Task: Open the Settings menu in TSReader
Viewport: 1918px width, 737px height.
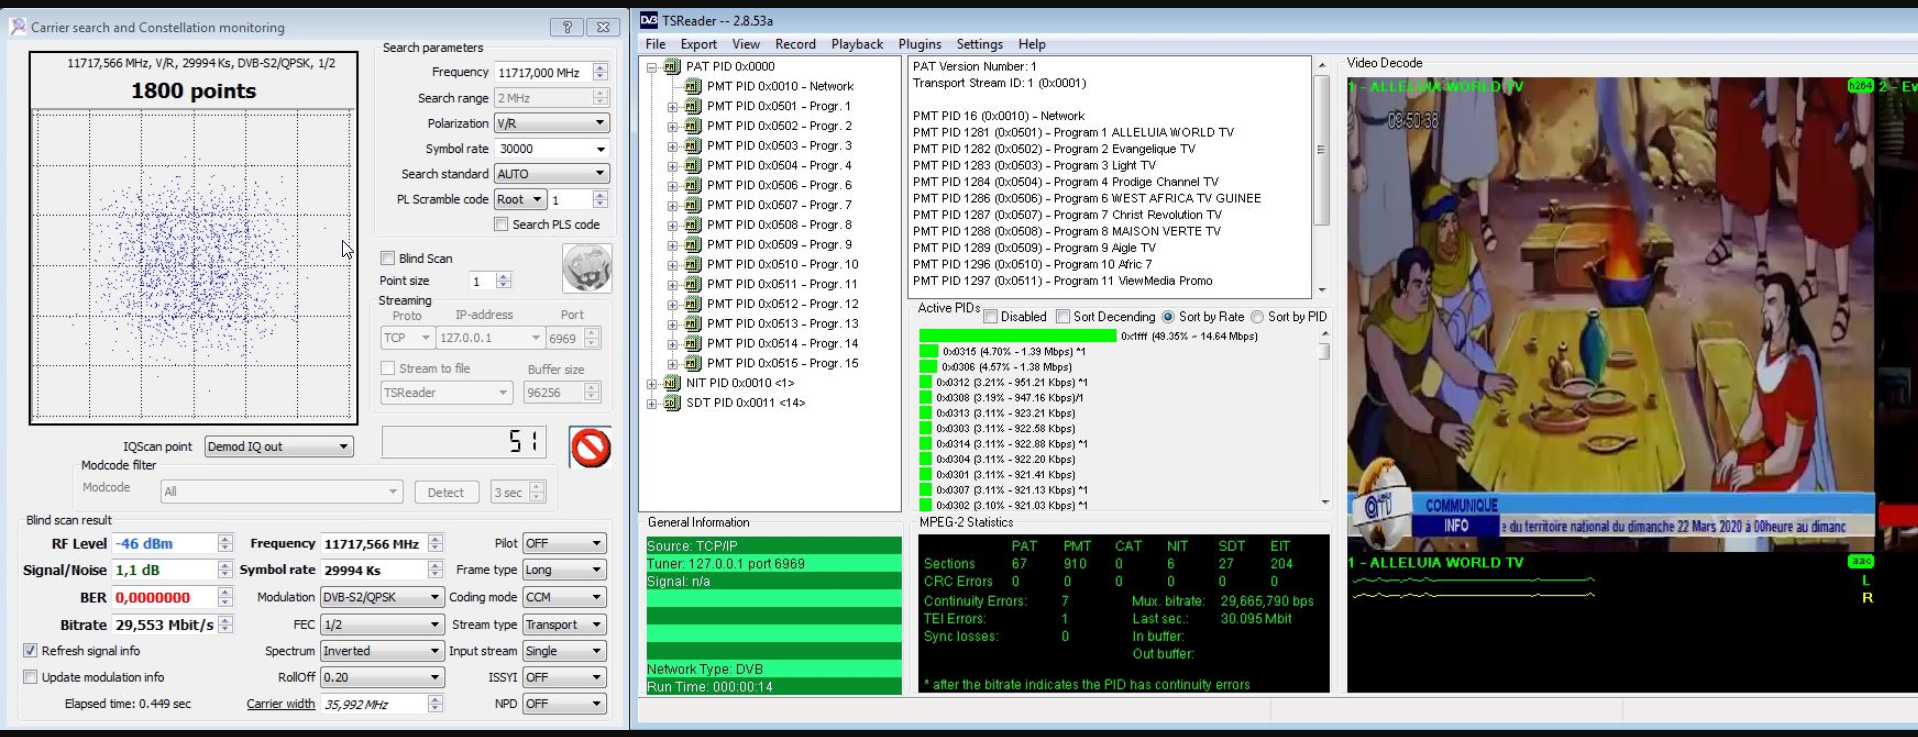Action: pyautogui.click(x=979, y=44)
